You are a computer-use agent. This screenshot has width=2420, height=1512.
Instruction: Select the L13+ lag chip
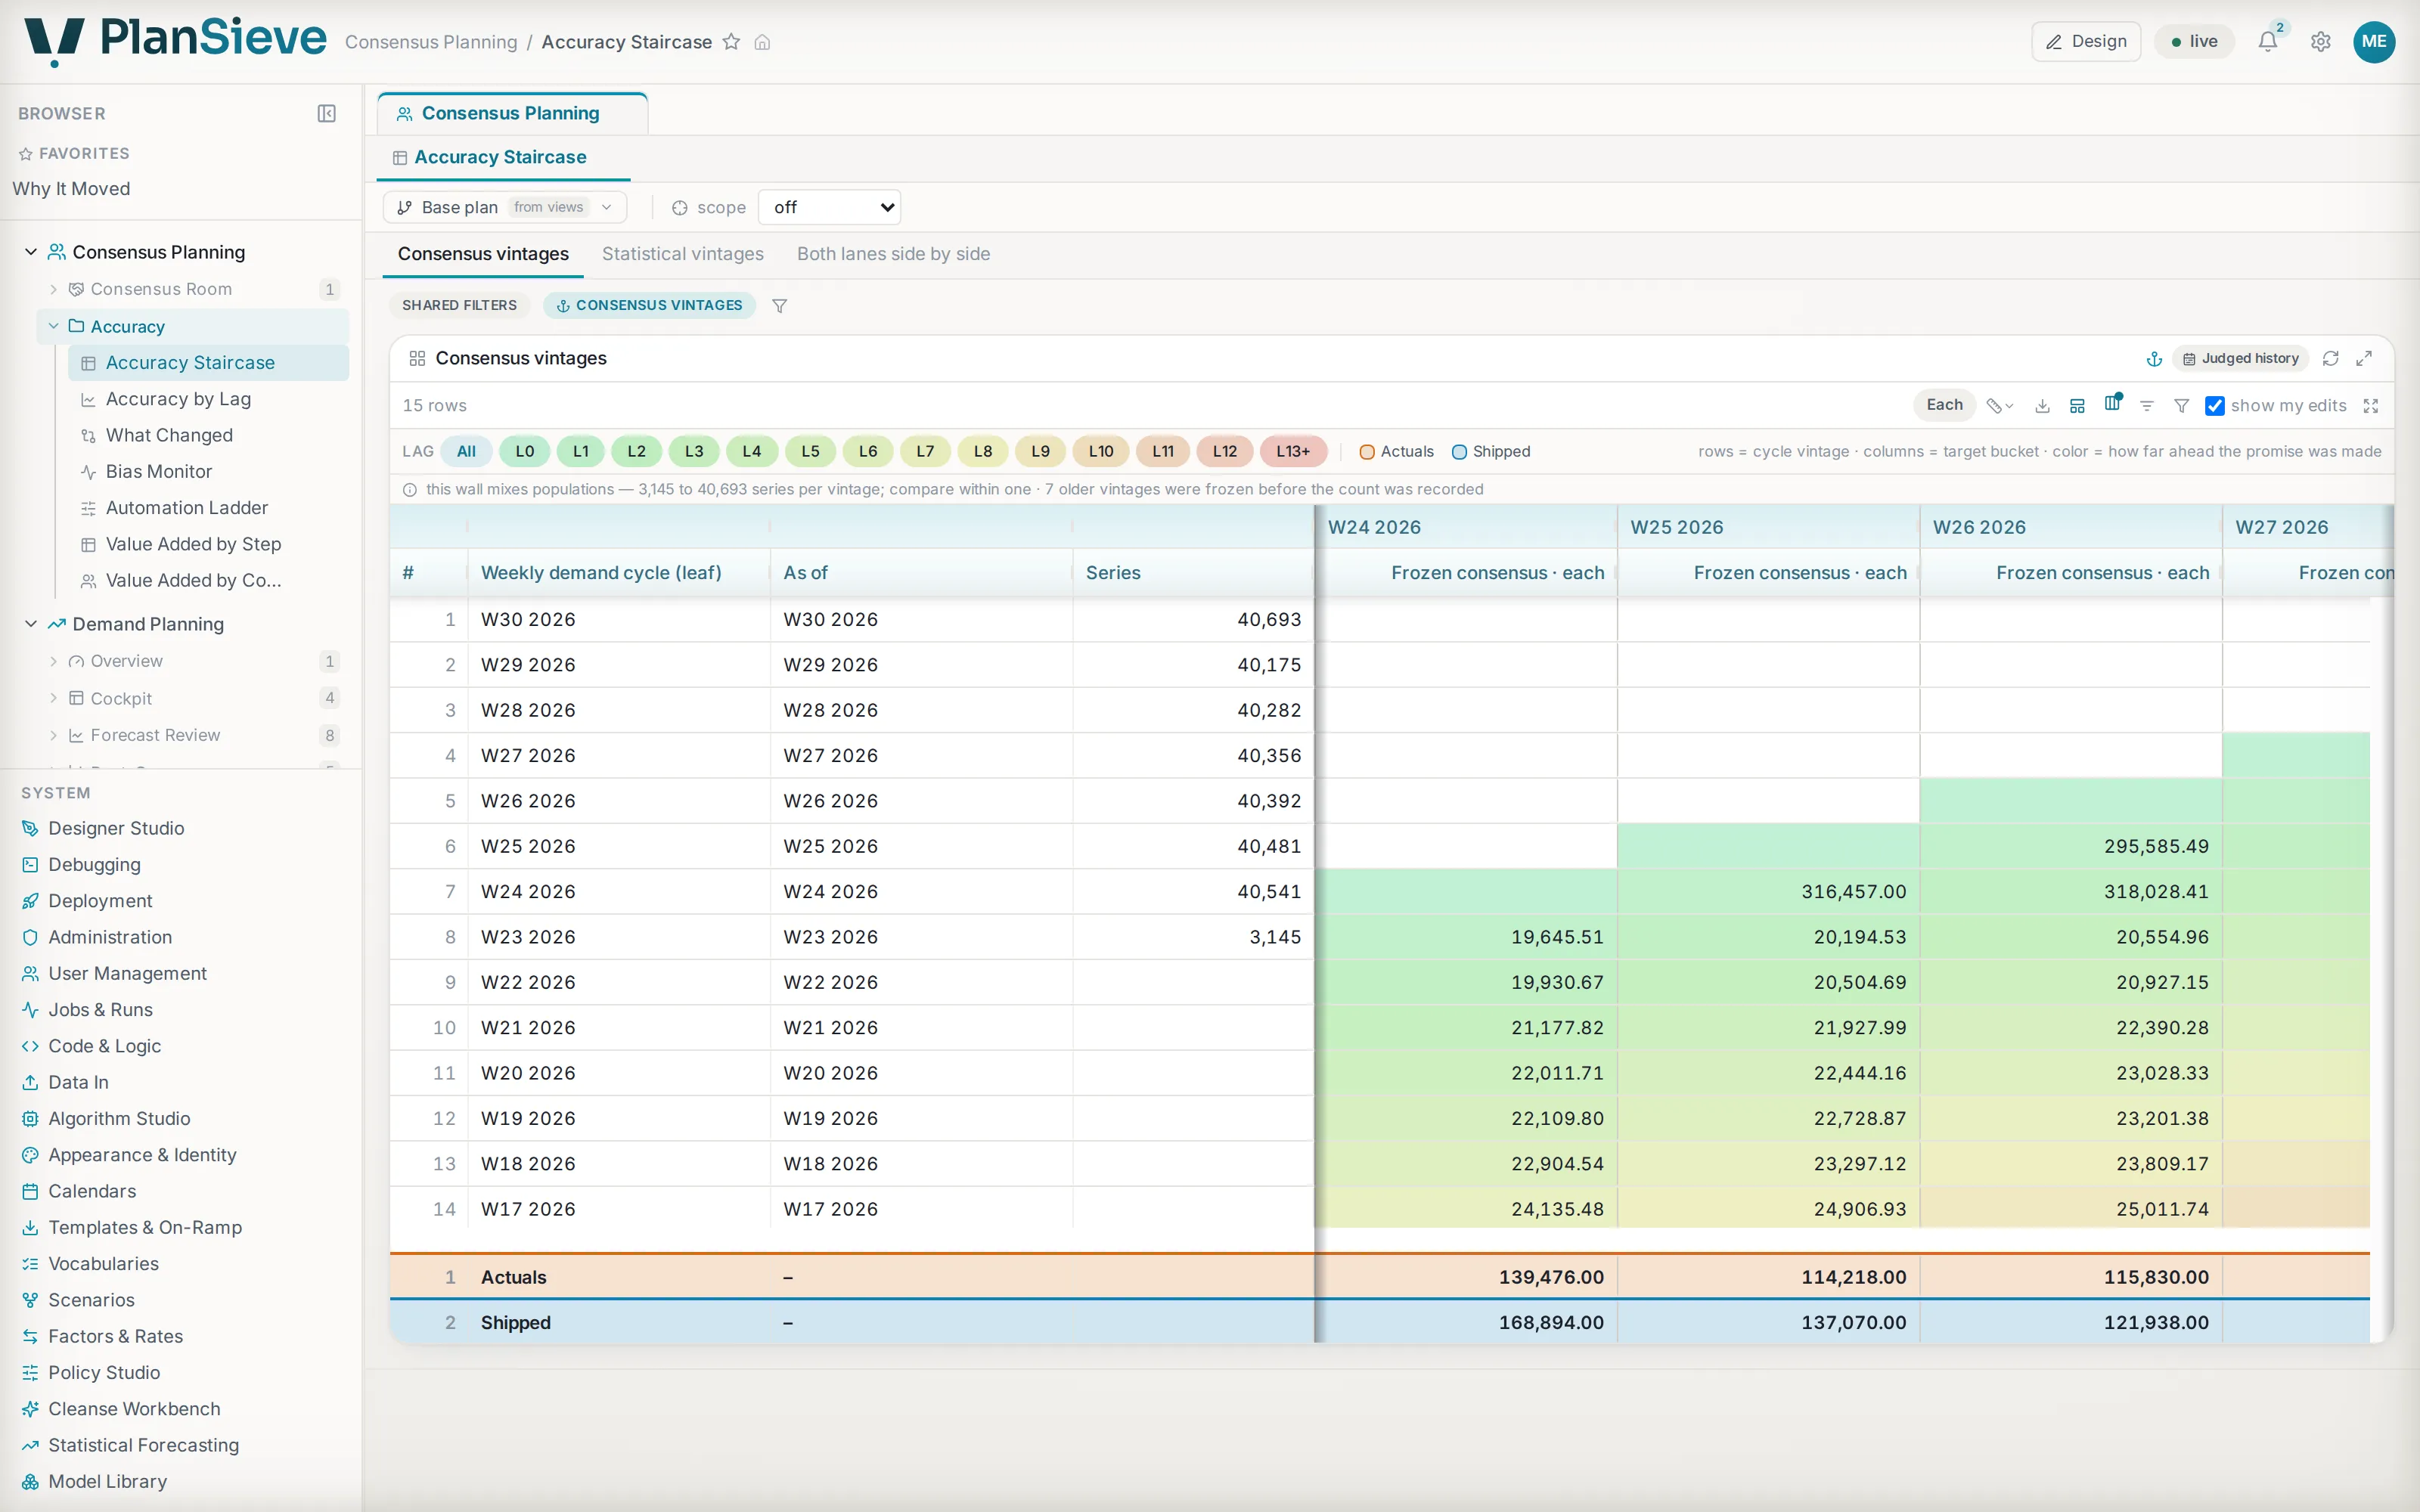click(x=1293, y=451)
